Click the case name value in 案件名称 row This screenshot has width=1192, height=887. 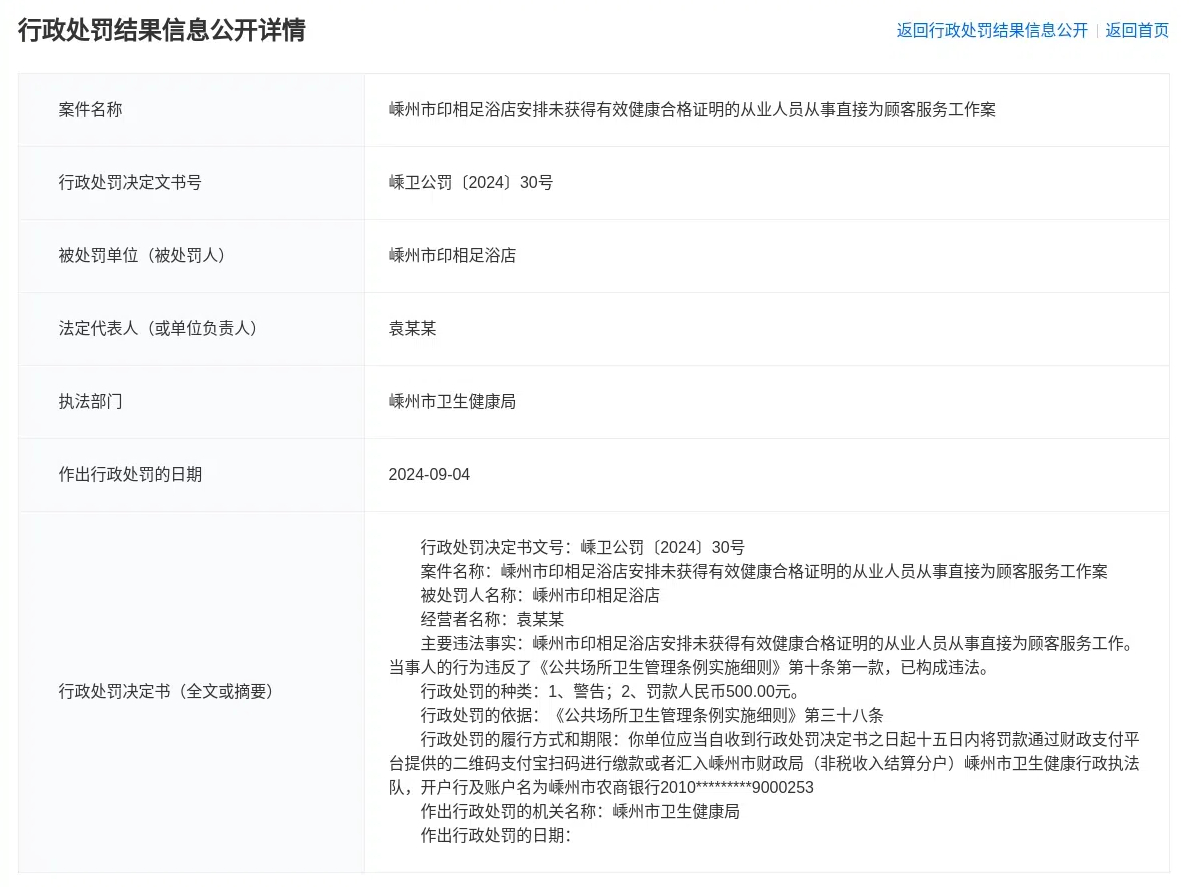click(692, 109)
